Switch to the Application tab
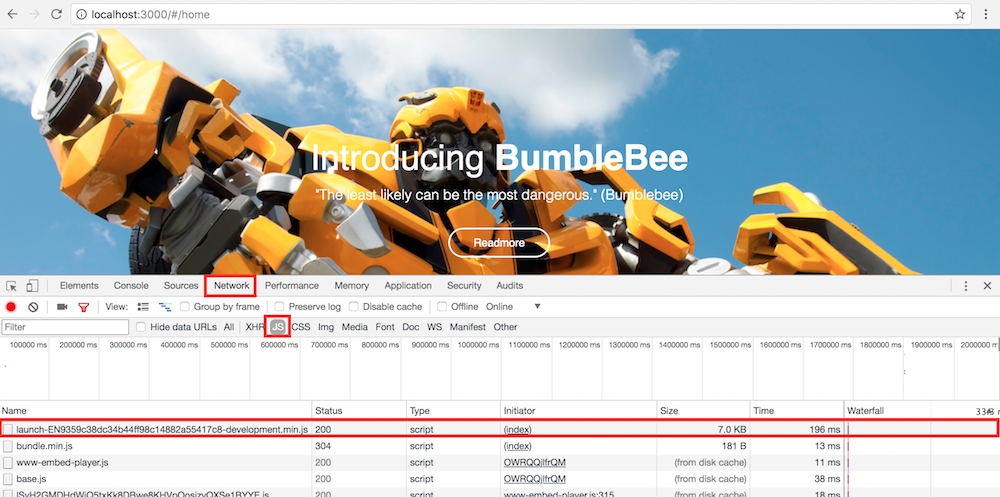This screenshot has width=1000, height=497. (408, 286)
